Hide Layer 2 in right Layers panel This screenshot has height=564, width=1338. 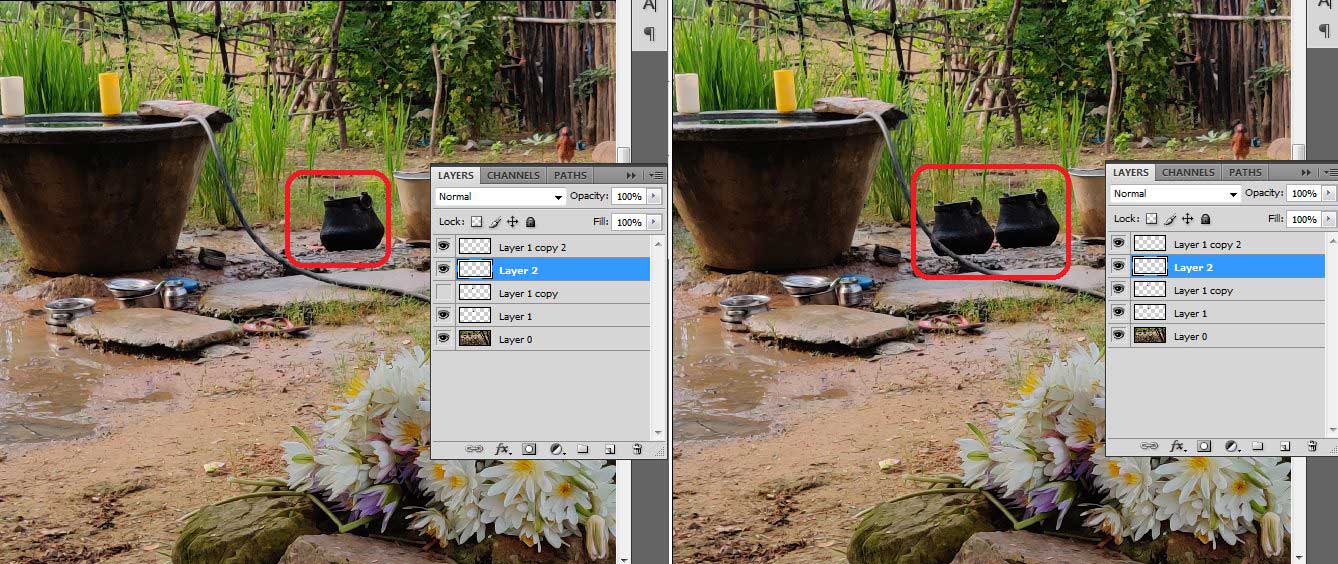click(1119, 267)
